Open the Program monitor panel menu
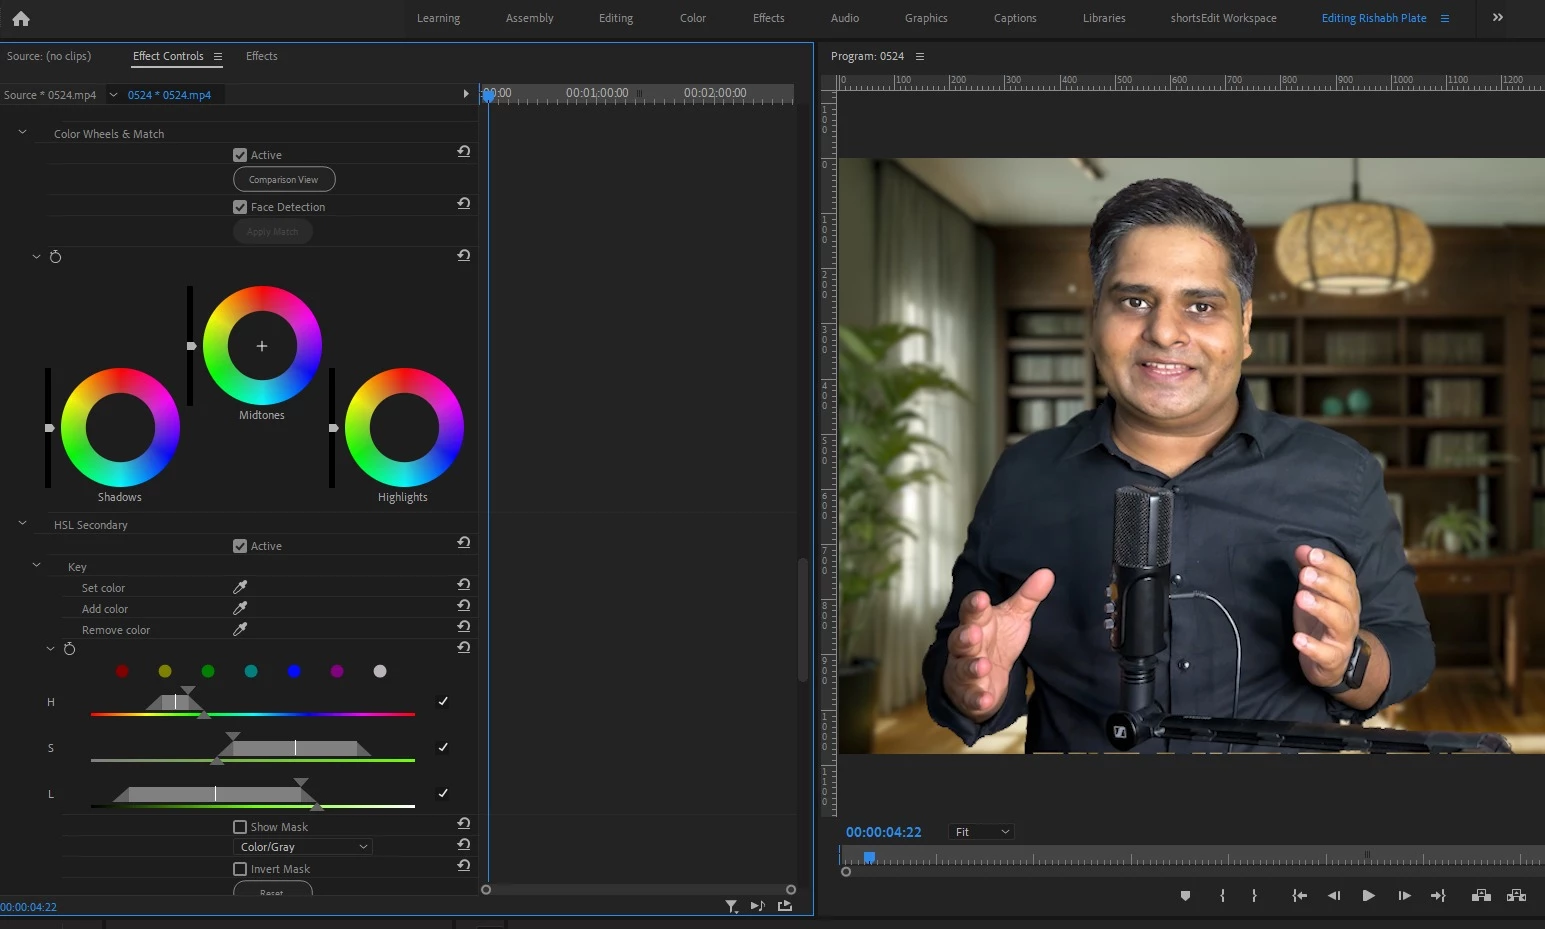 coord(920,57)
